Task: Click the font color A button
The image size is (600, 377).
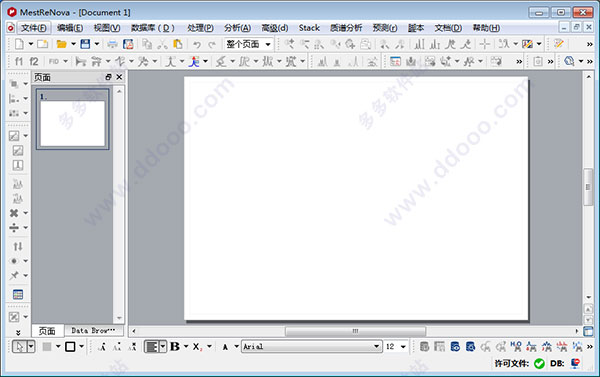Action: pyautogui.click(x=225, y=347)
